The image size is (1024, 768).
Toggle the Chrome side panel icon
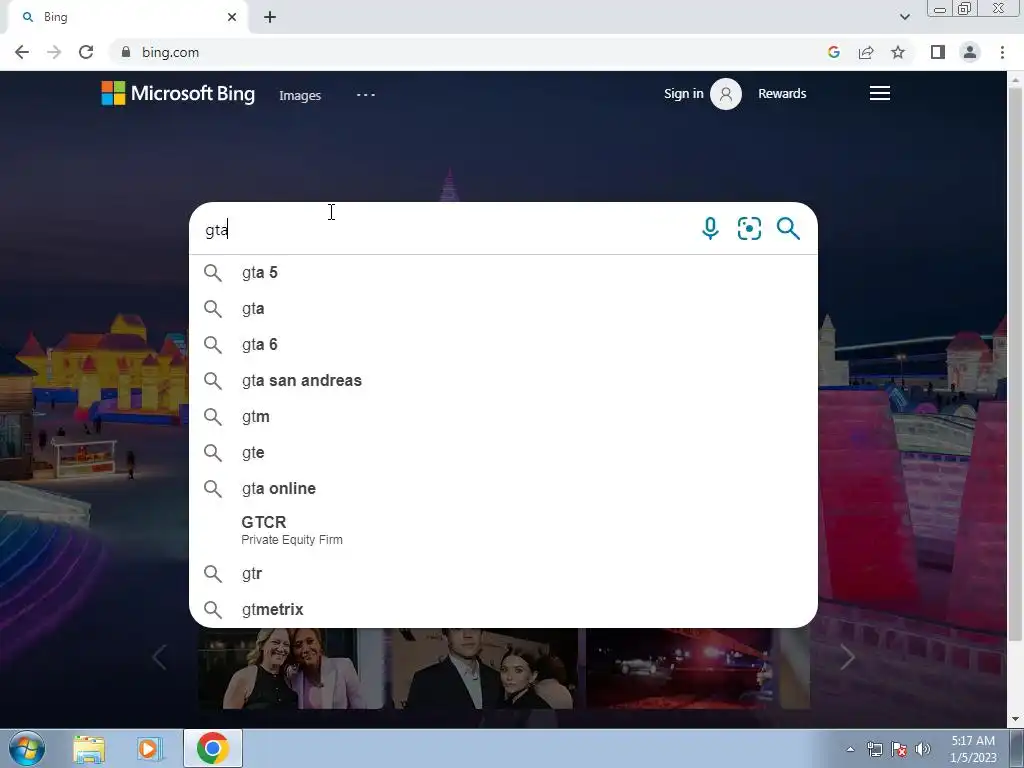point(938,52)
